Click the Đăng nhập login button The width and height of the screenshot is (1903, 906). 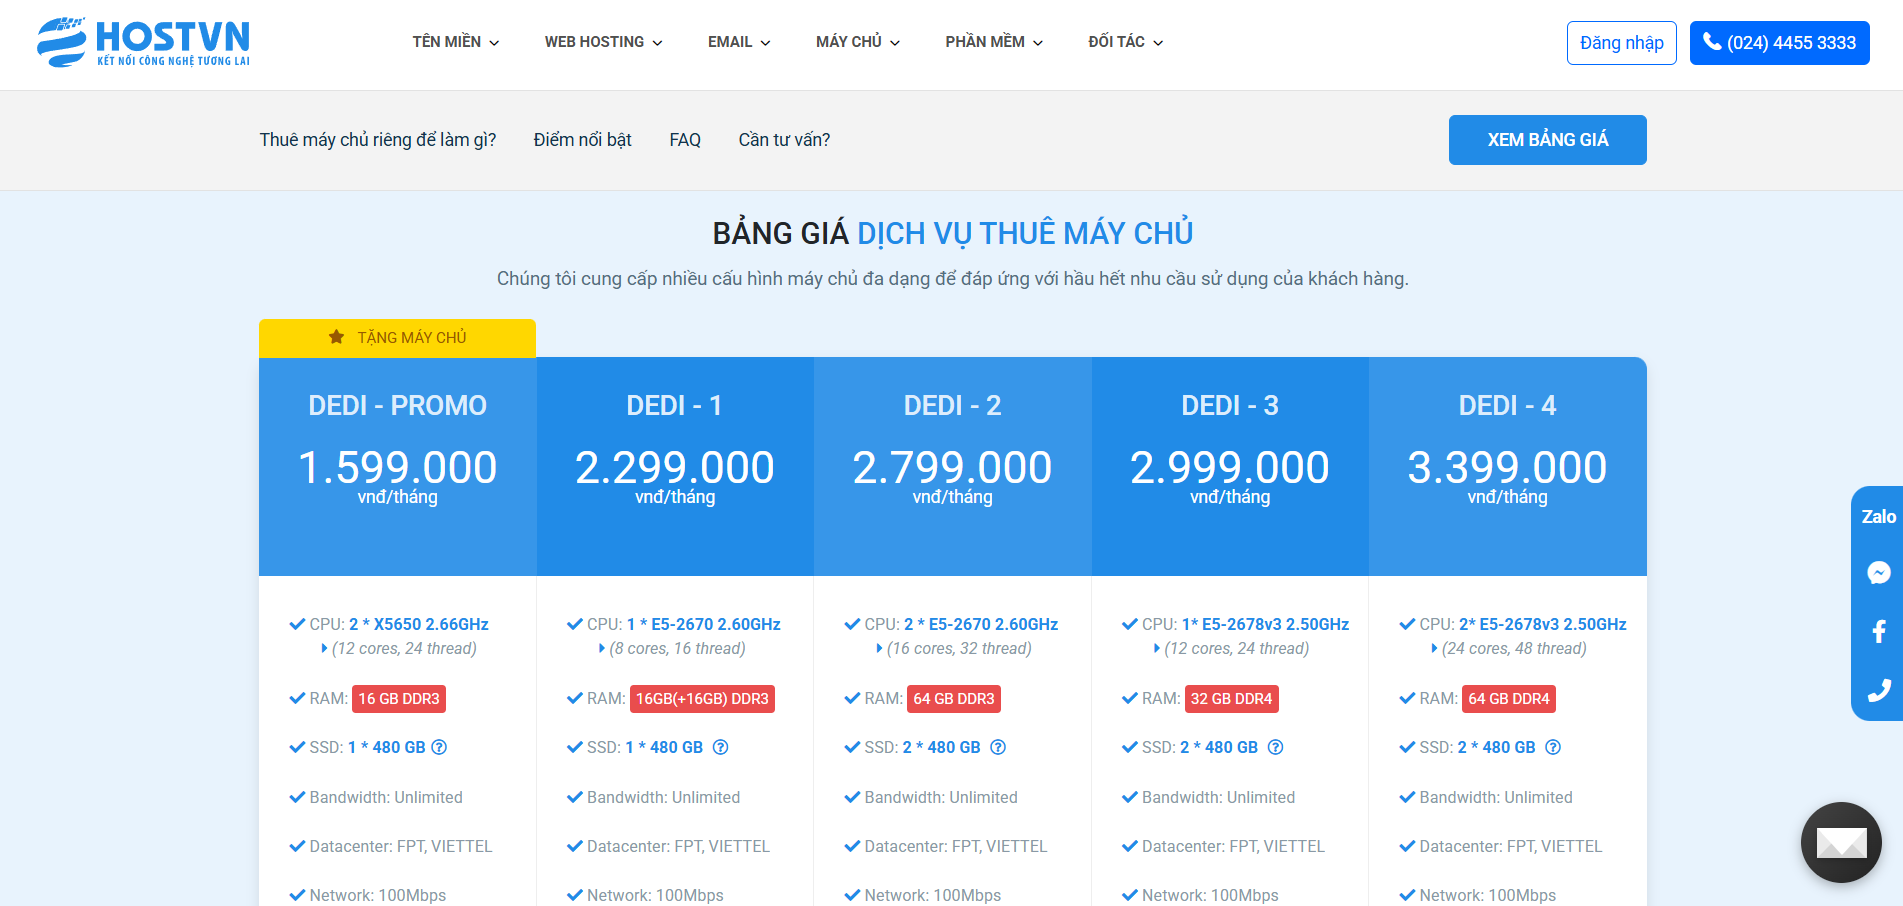coord(1621,43)
